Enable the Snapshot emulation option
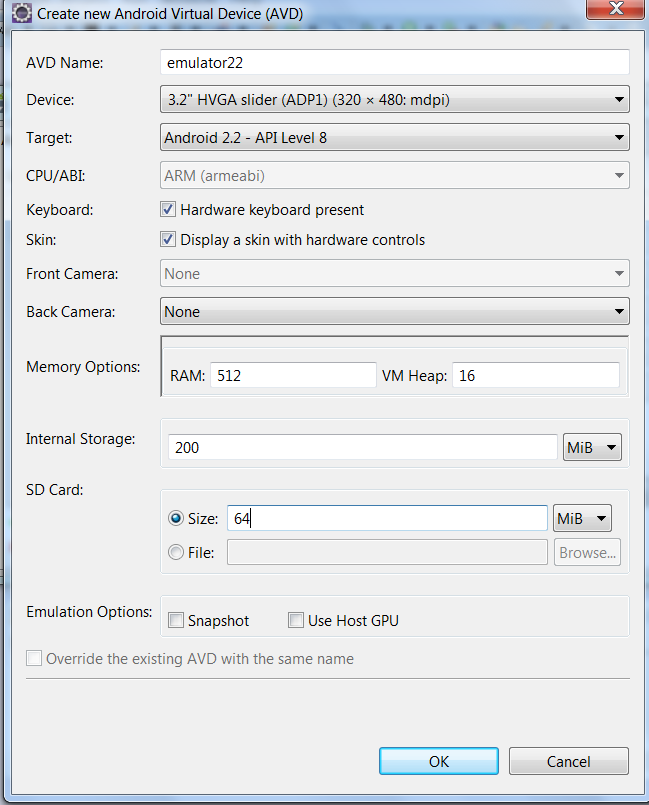649x805 pixels. 176,620
